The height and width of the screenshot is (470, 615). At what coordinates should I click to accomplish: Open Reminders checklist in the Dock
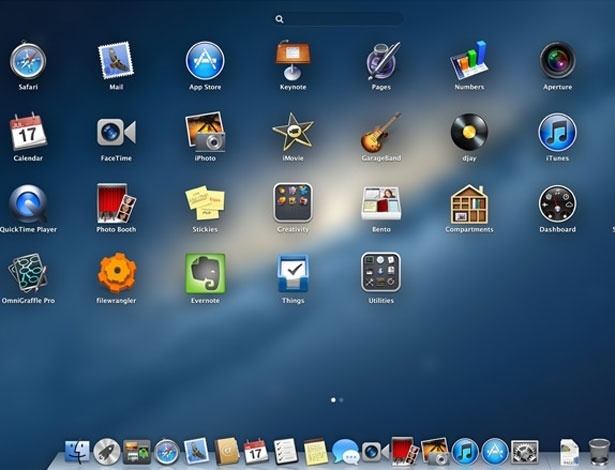coord(286,452)
